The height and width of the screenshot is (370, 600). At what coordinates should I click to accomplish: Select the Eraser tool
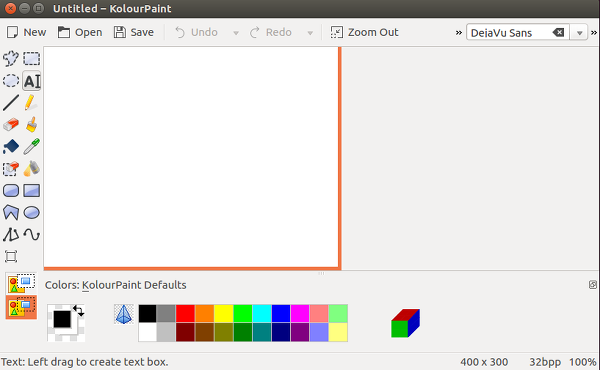tap(11, 125)
